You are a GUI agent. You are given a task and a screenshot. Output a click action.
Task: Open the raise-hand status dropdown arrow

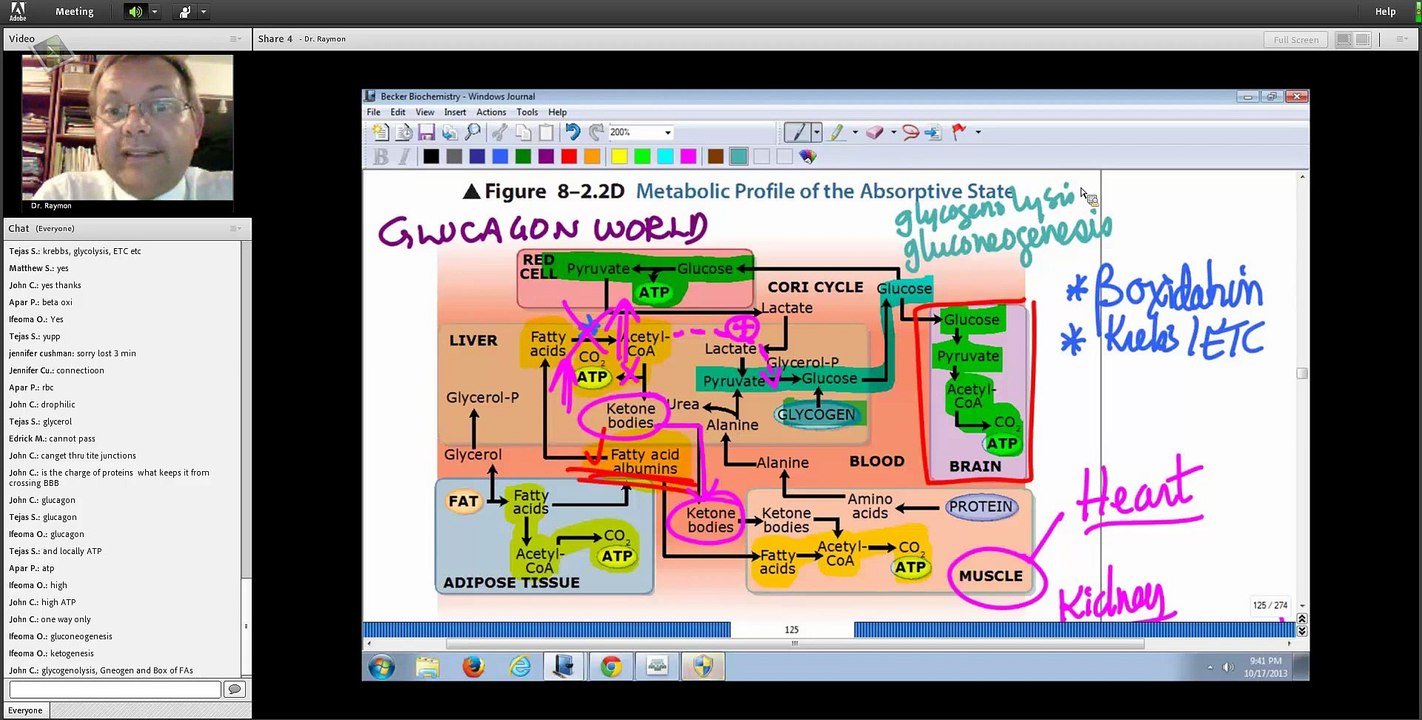point(204,12)
